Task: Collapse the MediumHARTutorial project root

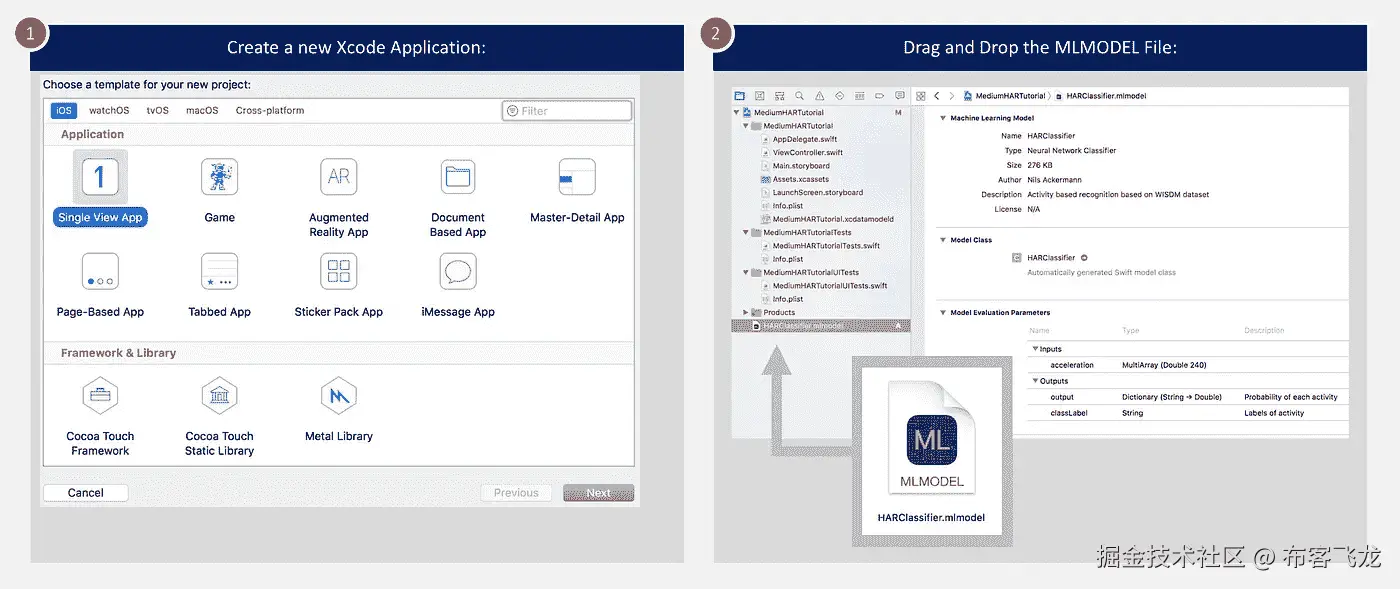Action: (x=736, y=113)
